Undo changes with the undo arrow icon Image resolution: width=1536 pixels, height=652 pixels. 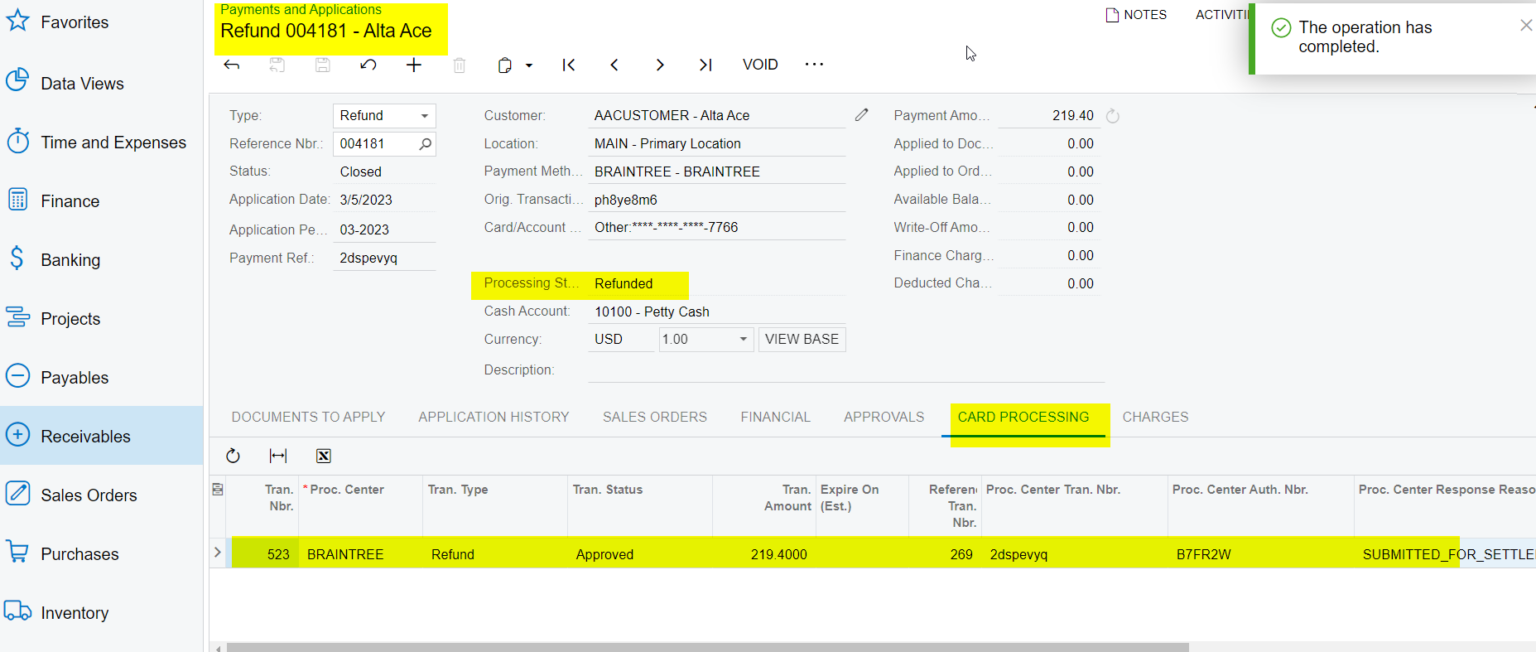click(367, 64)
